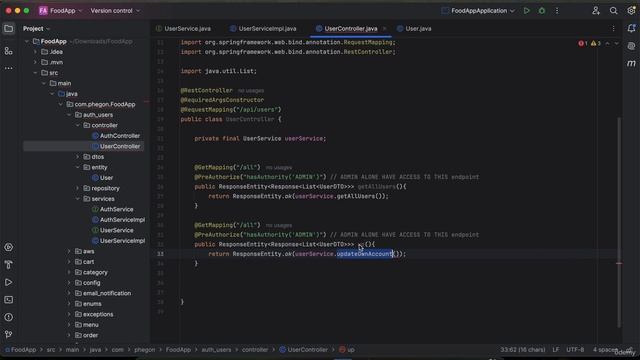Open the Run tool window icon
The width and height of the screenshot is (640, 360).
[x=8, y=282]
